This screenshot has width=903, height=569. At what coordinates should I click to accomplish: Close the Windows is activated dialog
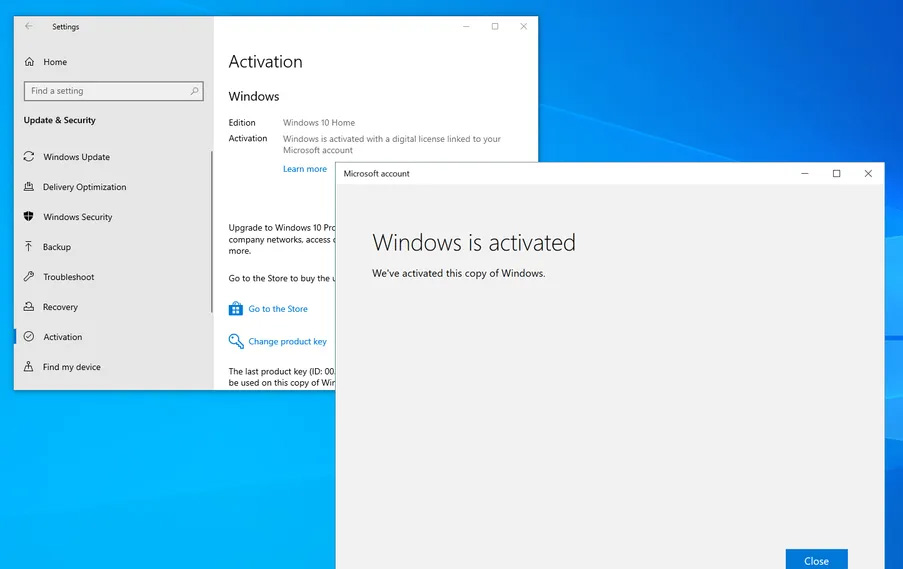point(816,560)
